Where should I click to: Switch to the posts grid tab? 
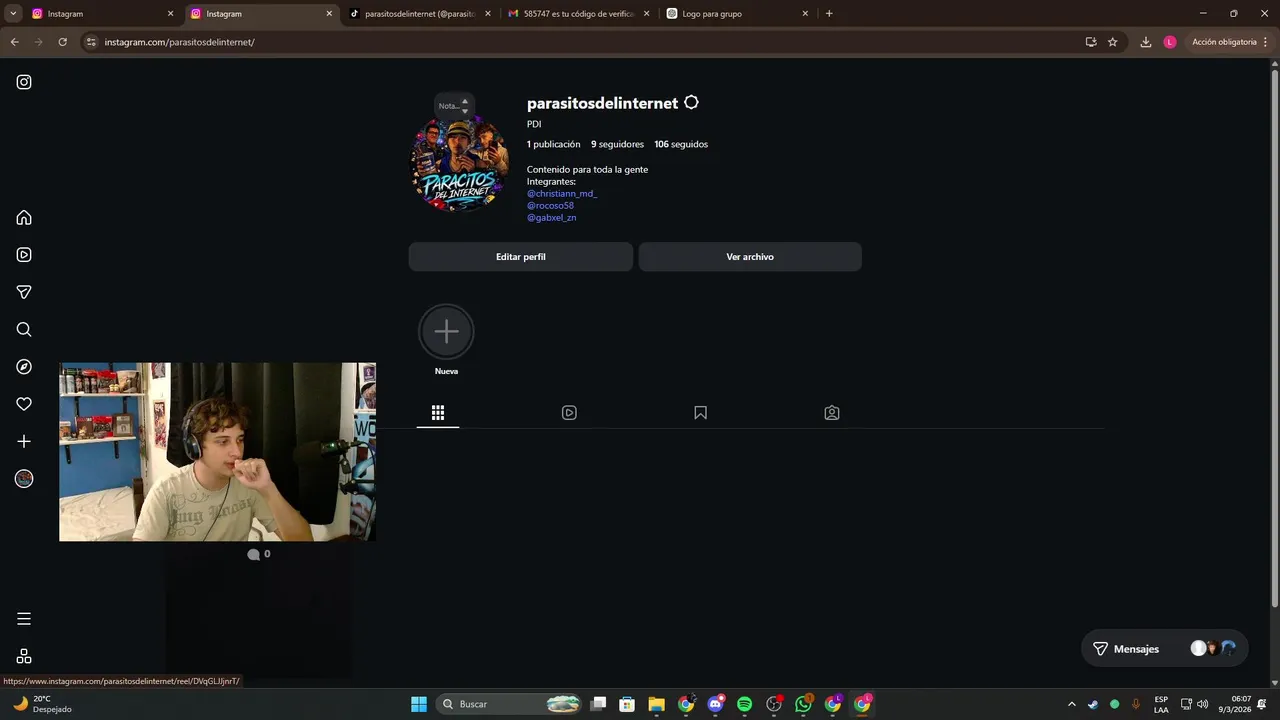point(438,413)
